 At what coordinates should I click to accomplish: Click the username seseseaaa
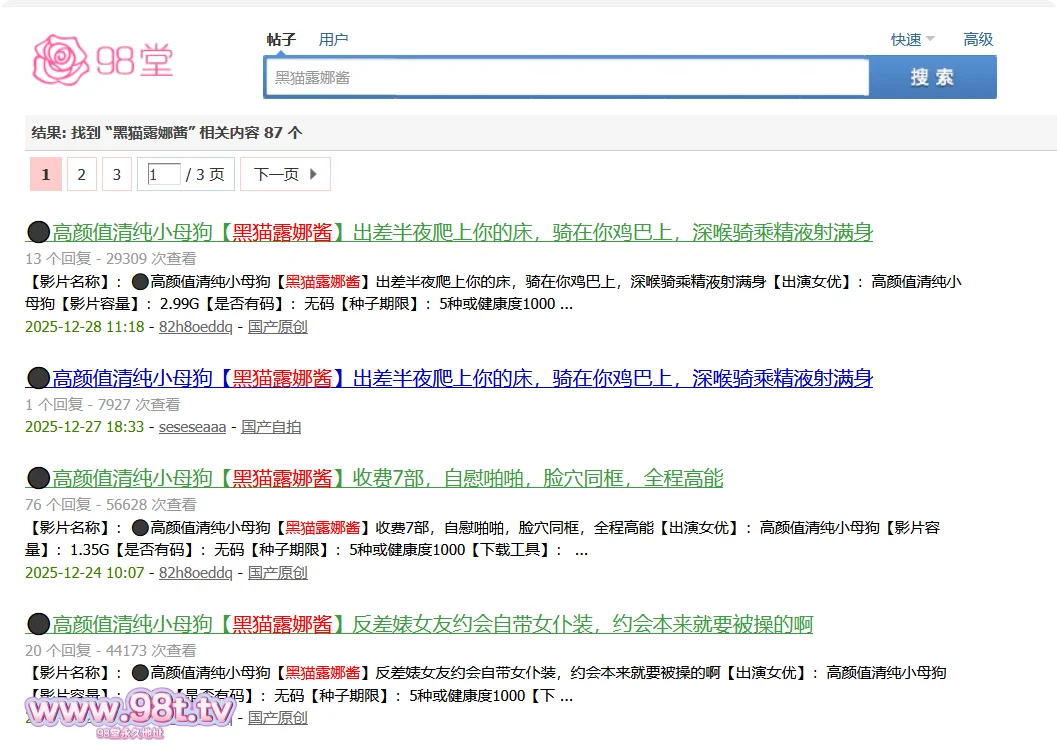[192, 426]
